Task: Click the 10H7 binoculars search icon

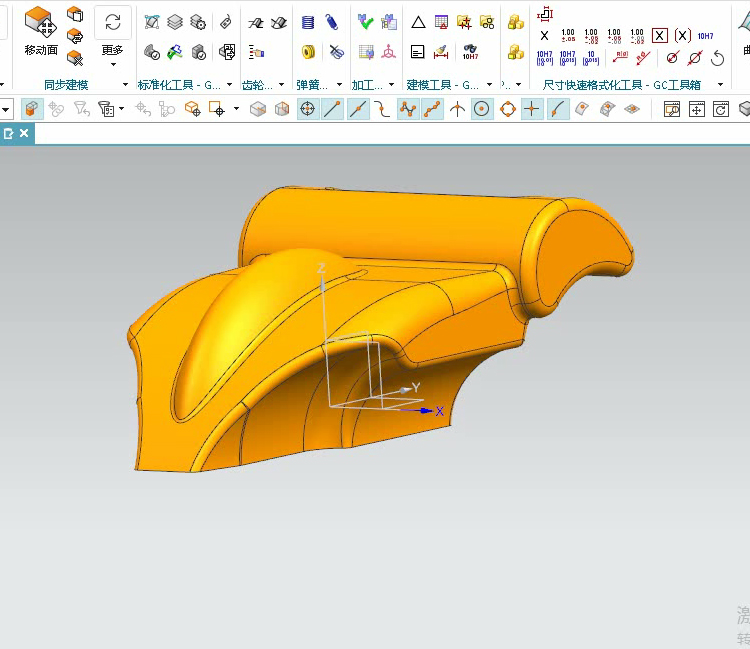Action: click(469, 51)
